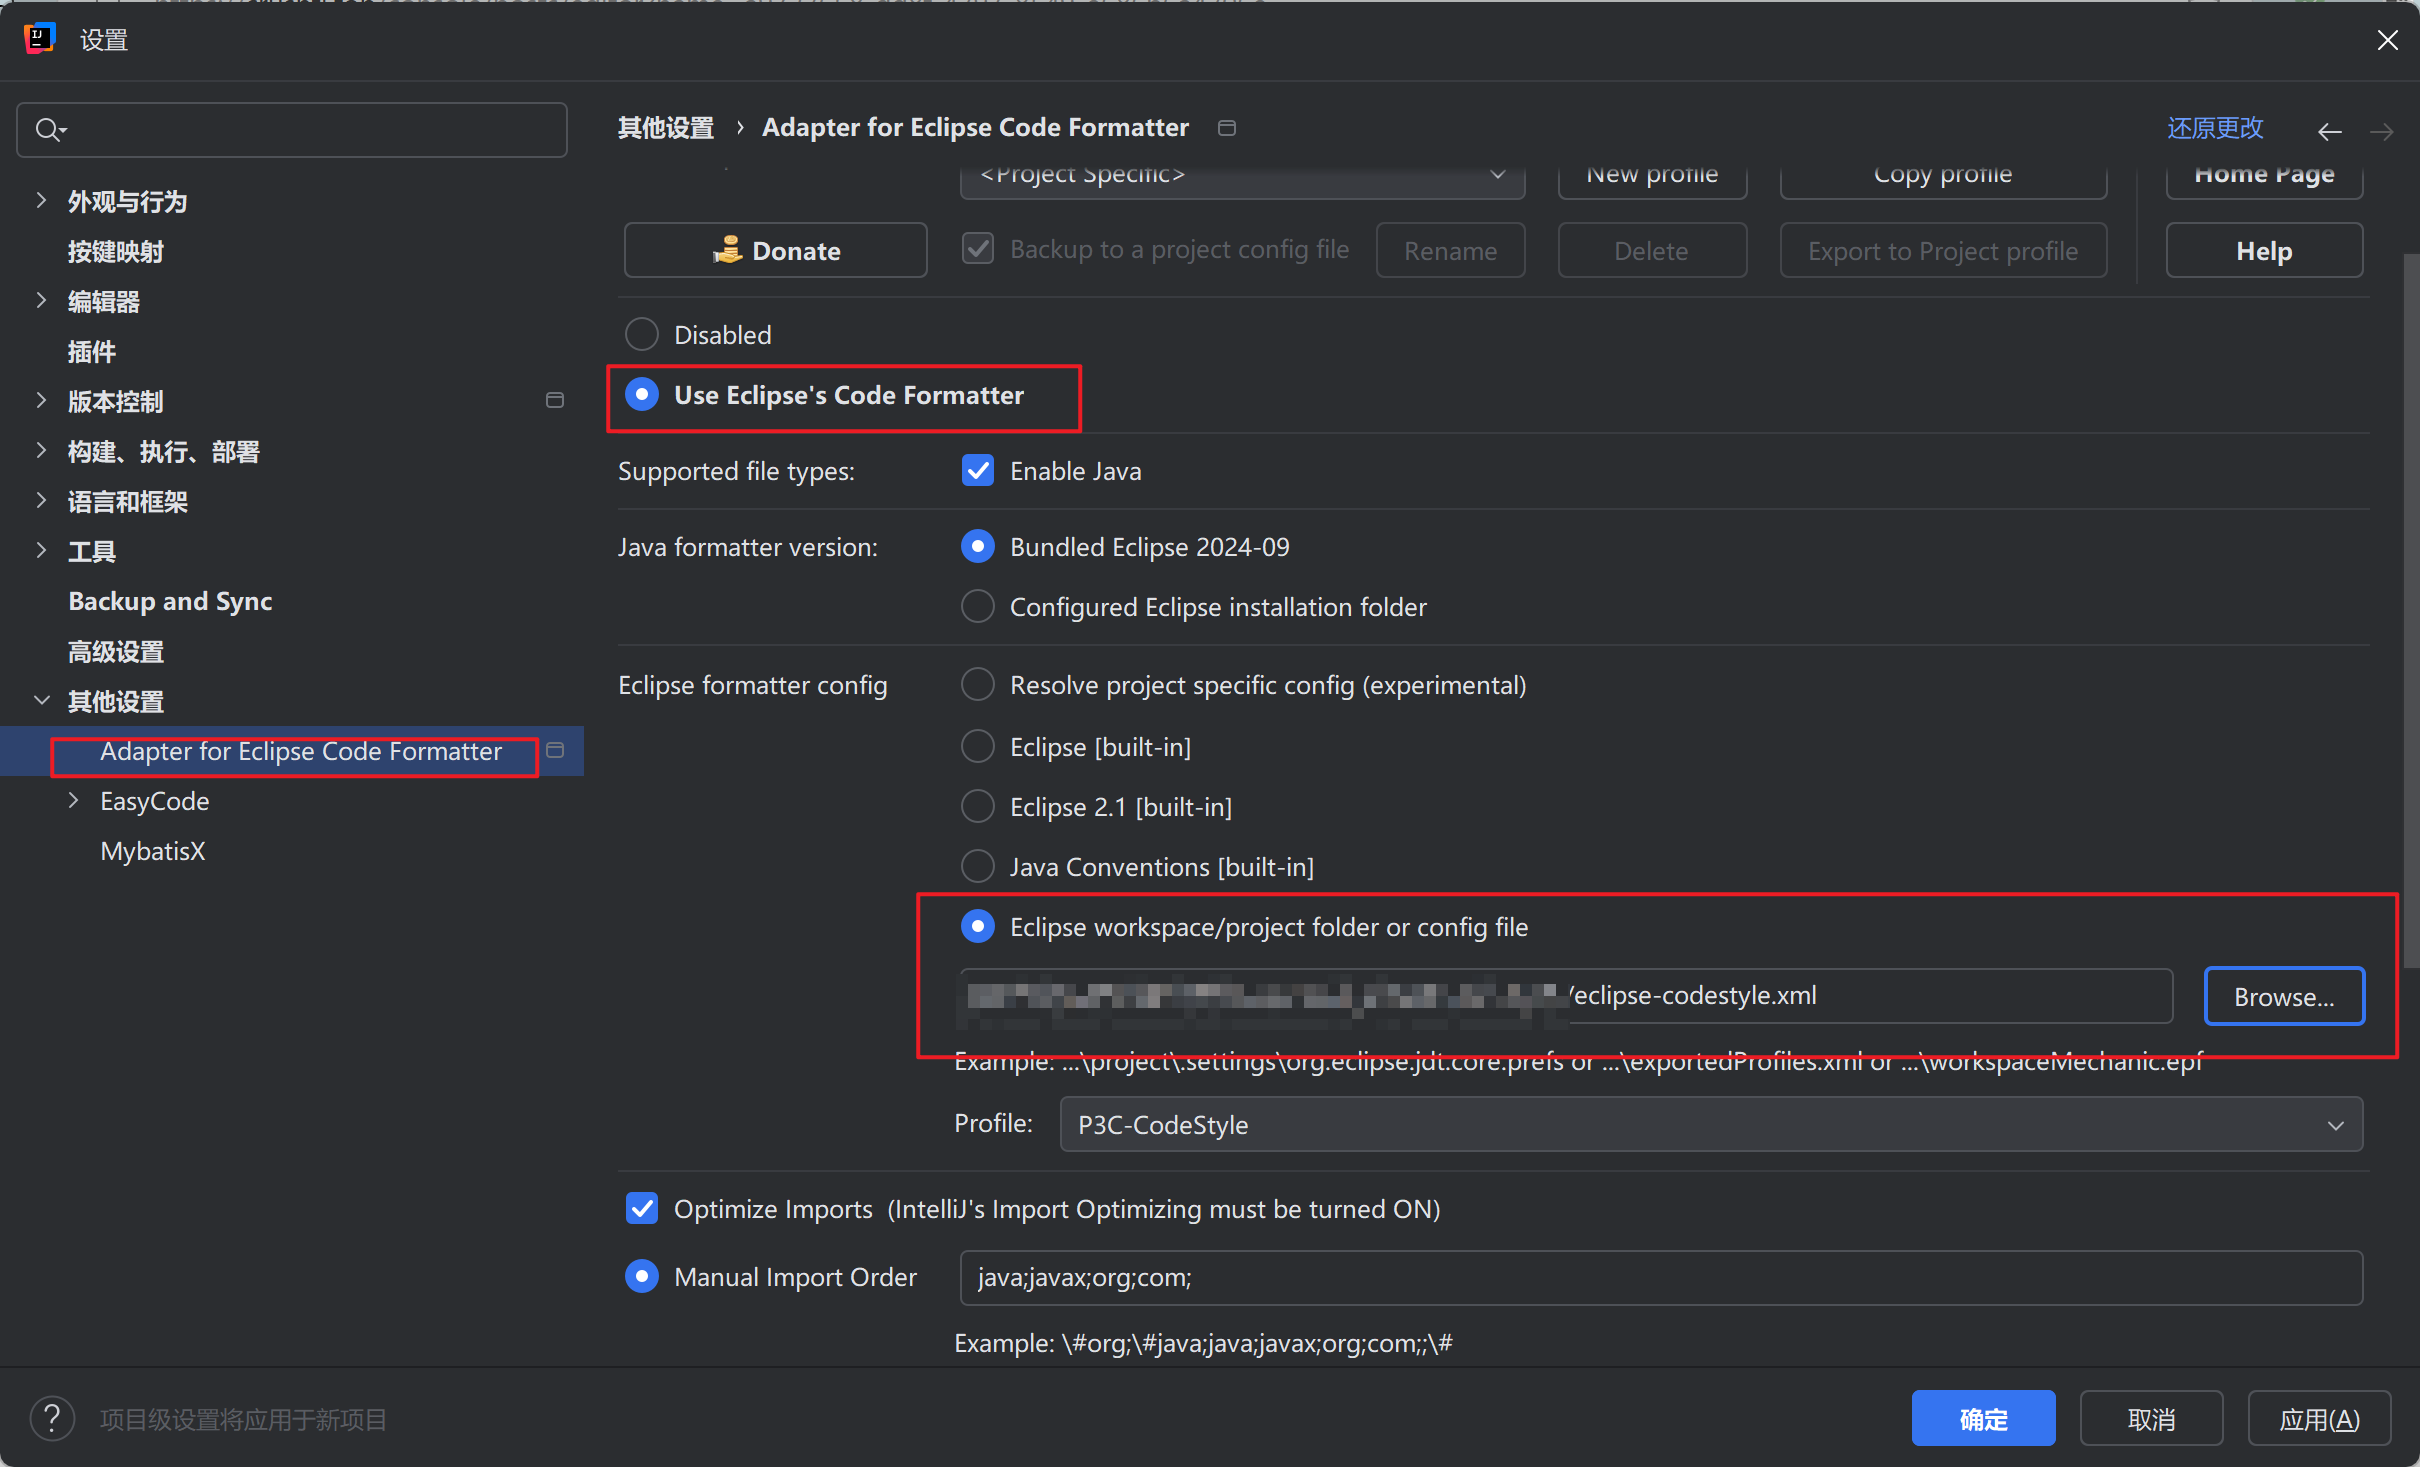Image resolution: width=2420 pixels, height=1467 pixels.
Task: Select the Disabled radio option
Action: [x=642, y=335]
